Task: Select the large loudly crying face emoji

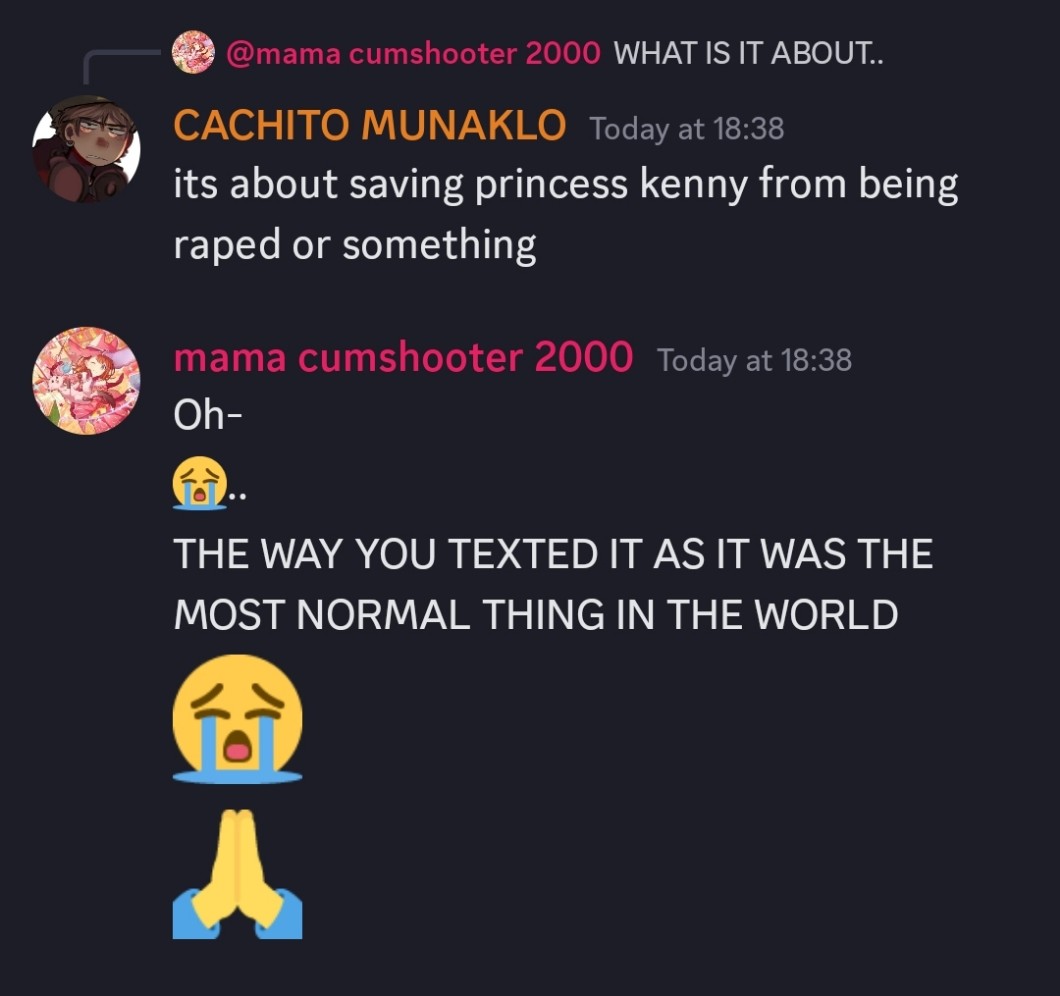Action: point(237,717)
